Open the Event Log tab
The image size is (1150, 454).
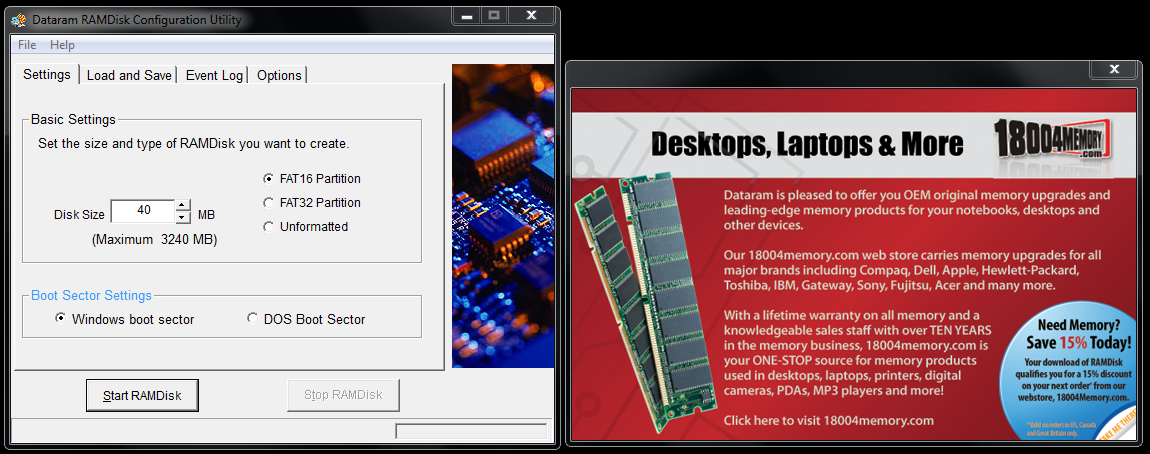[x=214, y=75]
